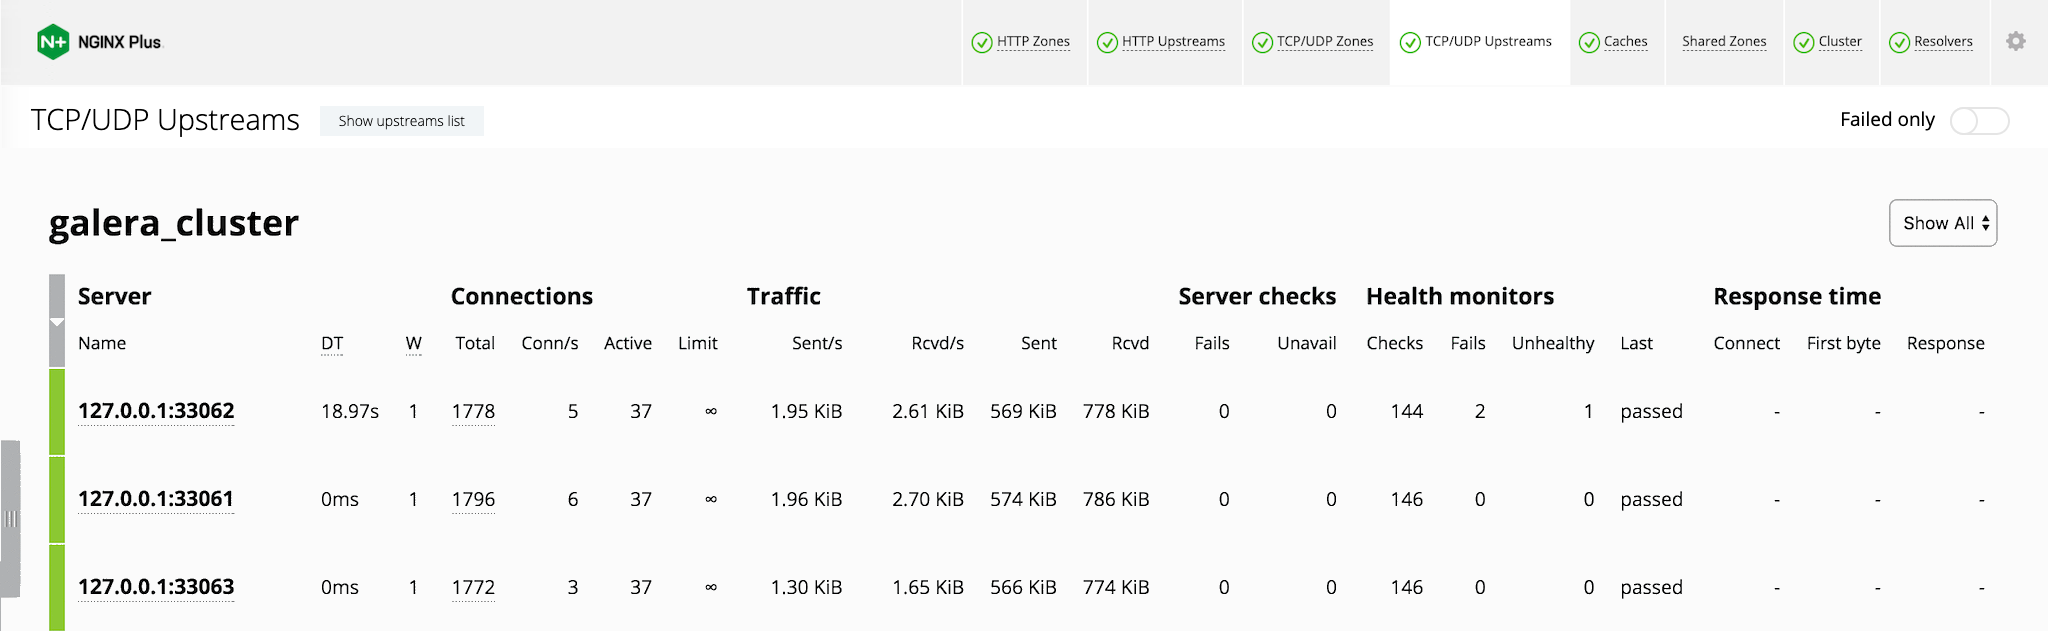
Task: Click the Show upstreams list button
Action: pyautogui.click(x=401, y=121)
